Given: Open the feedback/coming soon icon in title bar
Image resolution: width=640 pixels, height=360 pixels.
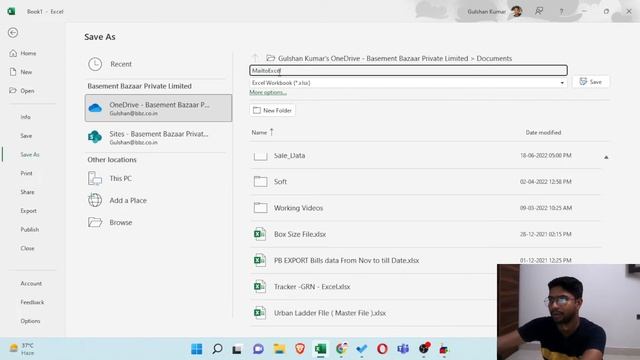Looking at the screenshot, I should 539,11.
